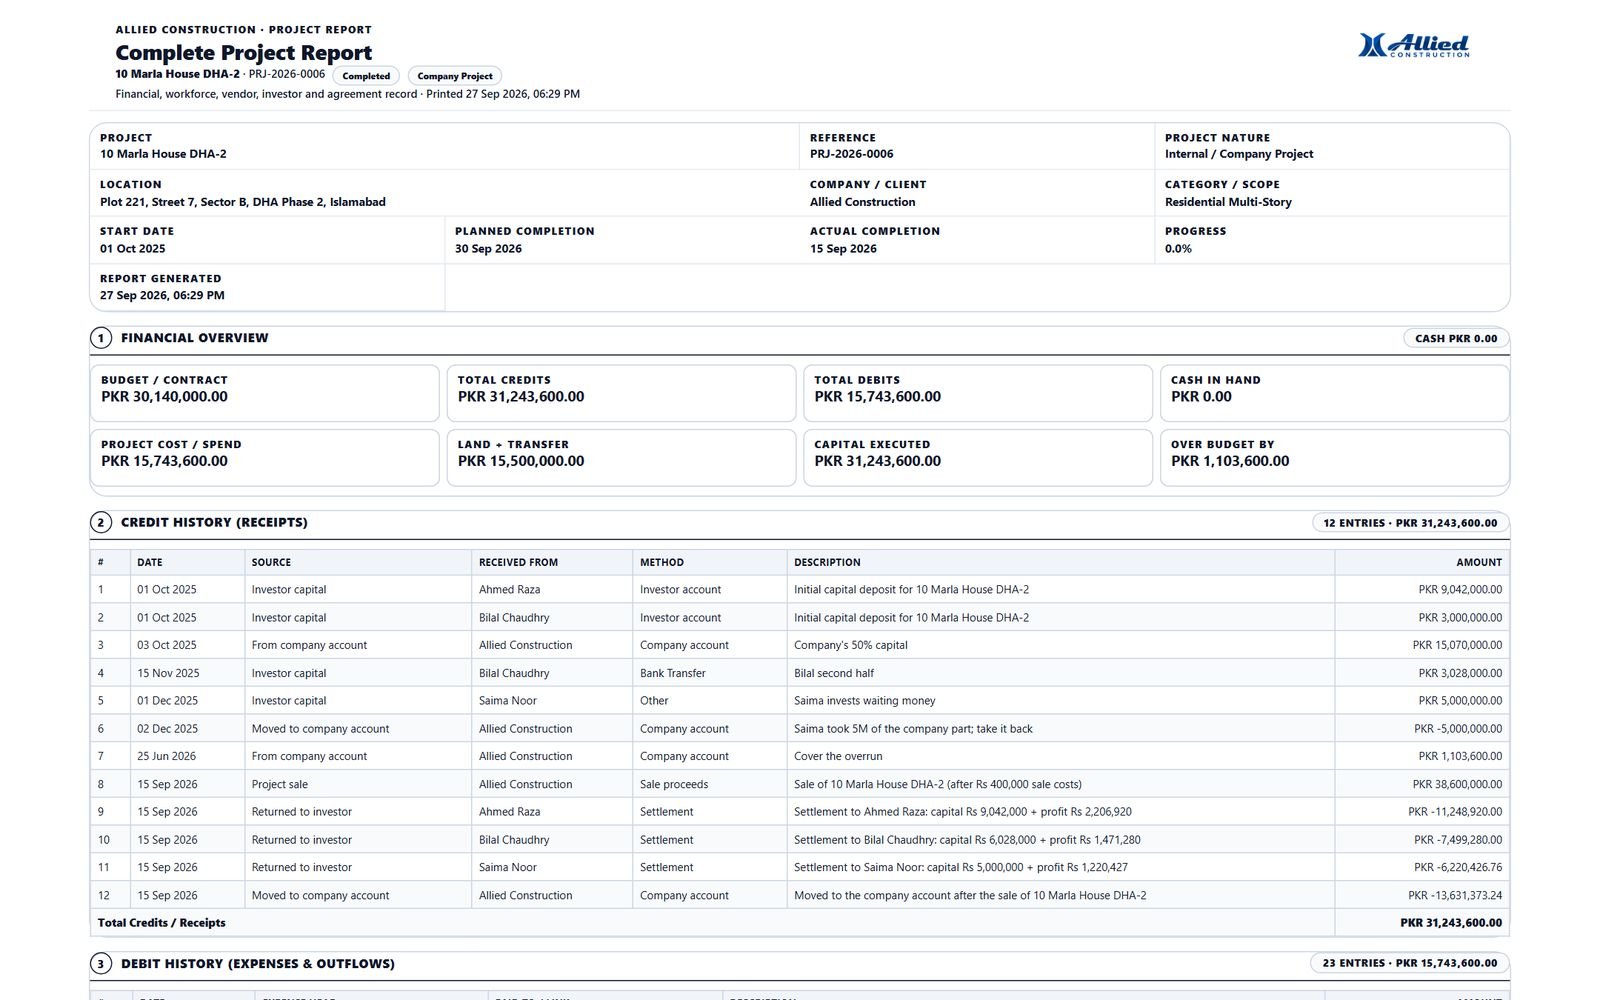The height and width of the screenshot is (1000, 1600).
Task: Click the Allied Construction logo
Action: [1414, 45]
